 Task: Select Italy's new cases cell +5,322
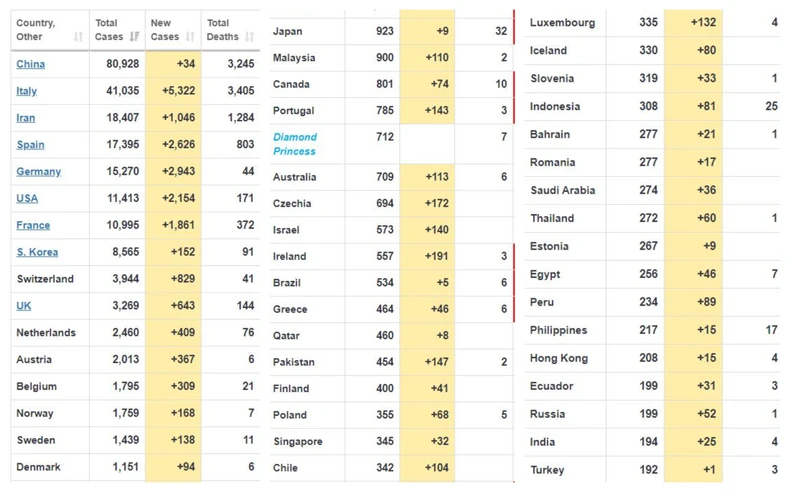coord(171,91)
